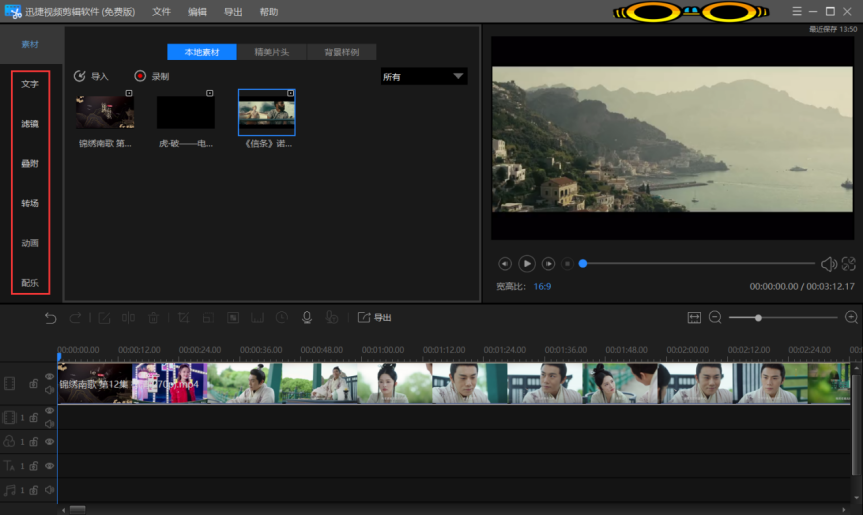Image resolution: width=863 pixels, height=515 pixels.
Task: Hide the main video track with eye icon
Action: pos(50,377)
